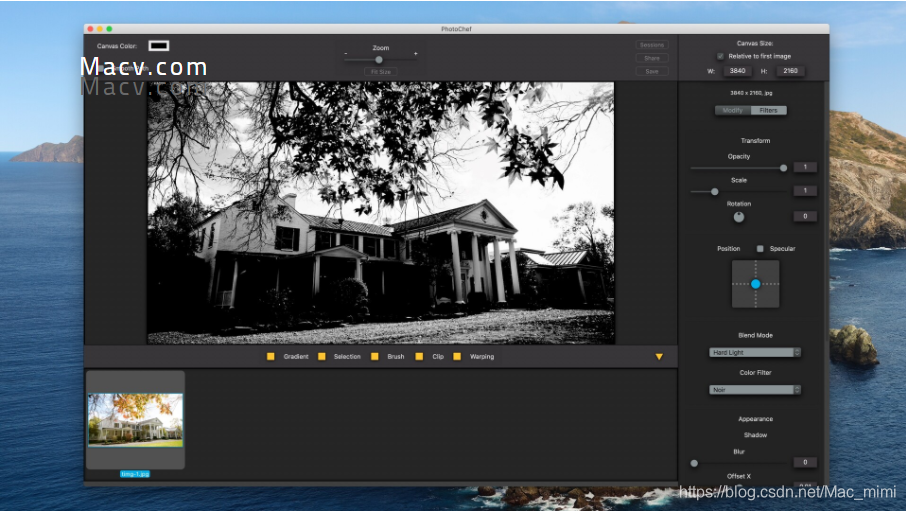
Task: Click the timg-1.jpg filename label
Action: pos(135,474)
